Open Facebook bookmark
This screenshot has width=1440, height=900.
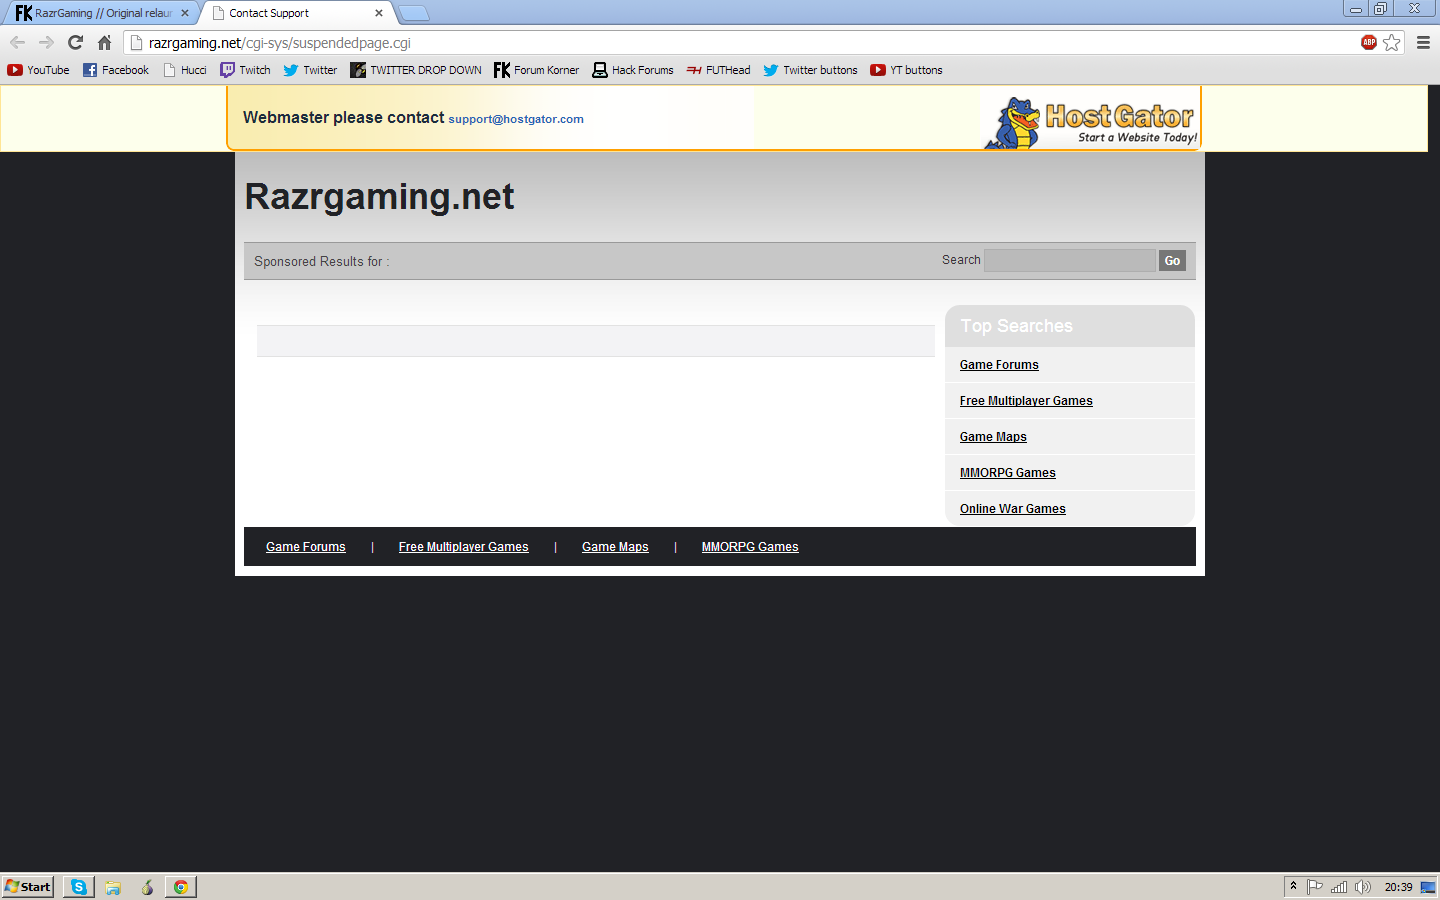click(116, 70)
